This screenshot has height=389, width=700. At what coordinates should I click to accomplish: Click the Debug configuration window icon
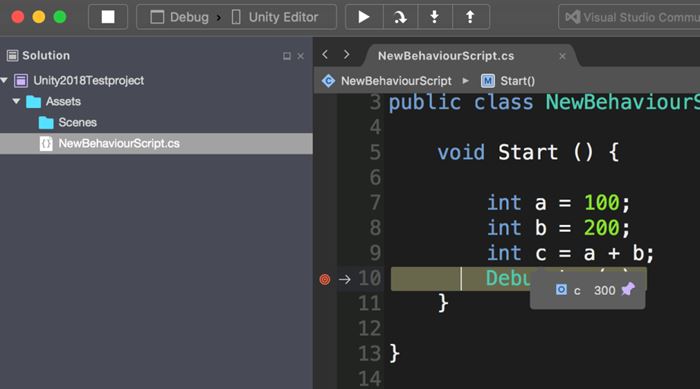[157, 17]
